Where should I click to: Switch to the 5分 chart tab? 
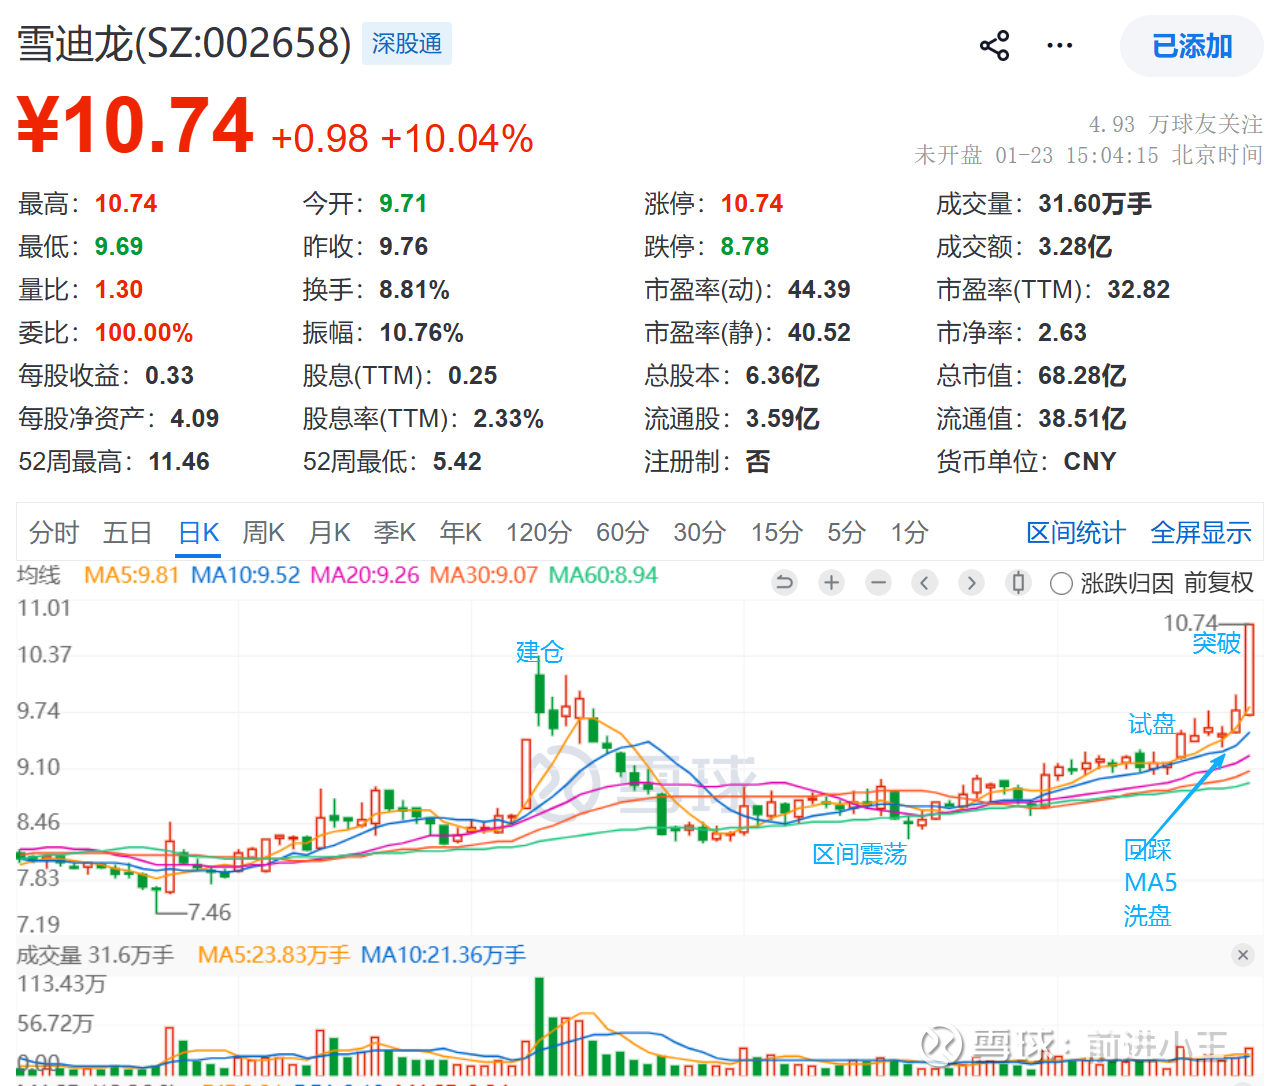tap(846, 532)
